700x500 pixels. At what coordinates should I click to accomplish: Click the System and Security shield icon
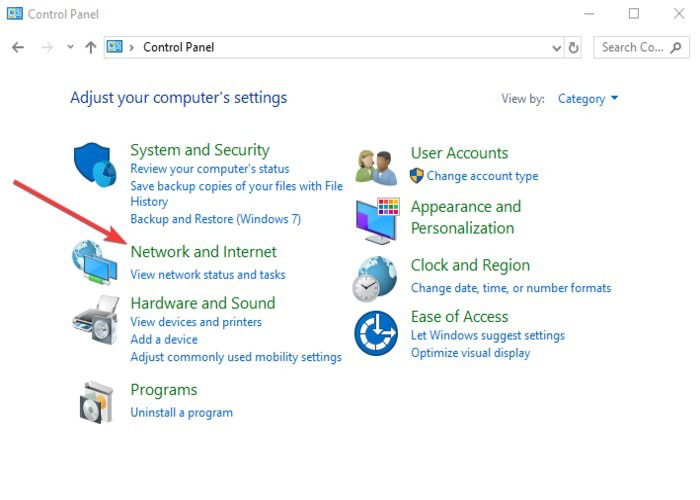[95, 165]
